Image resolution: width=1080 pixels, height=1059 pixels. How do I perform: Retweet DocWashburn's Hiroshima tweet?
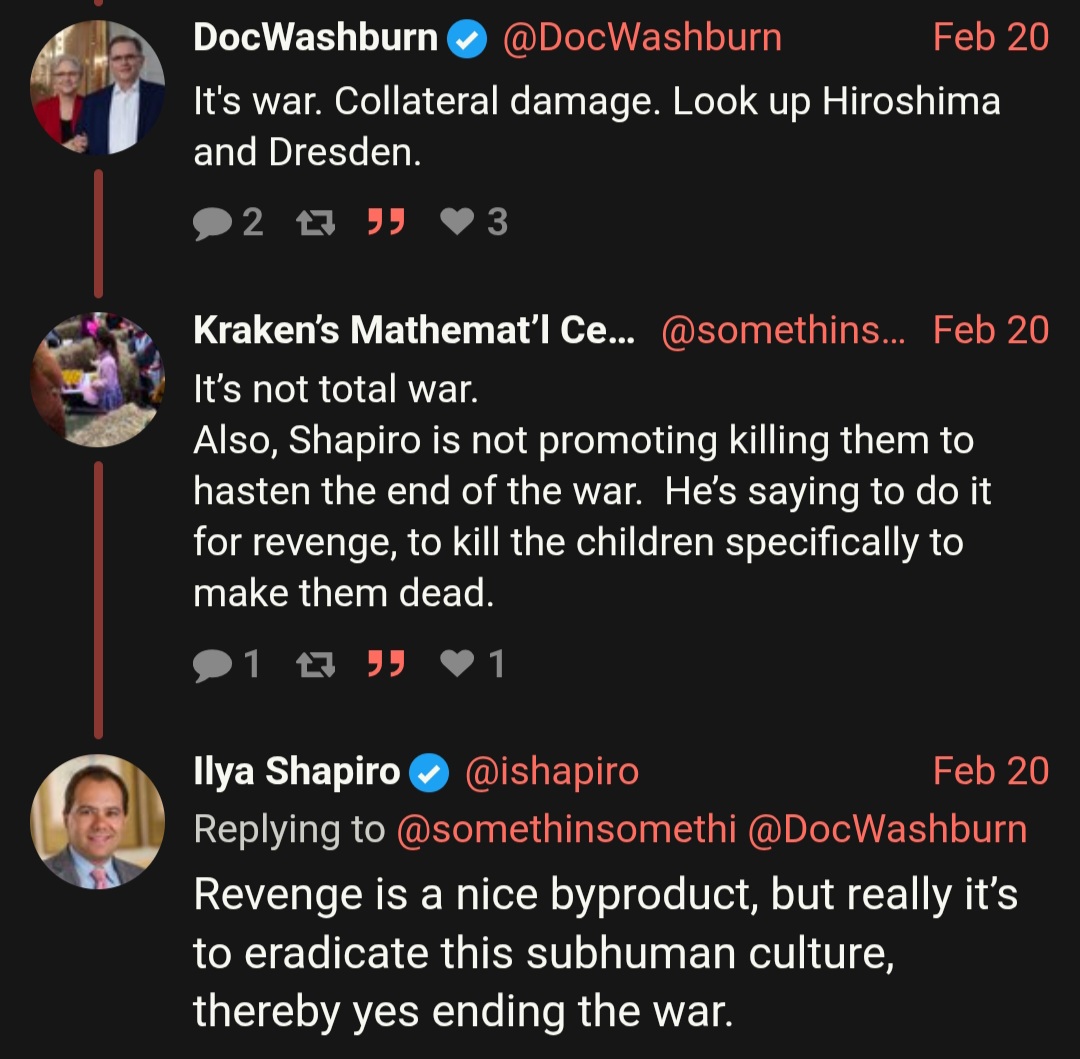click(315, 222)
